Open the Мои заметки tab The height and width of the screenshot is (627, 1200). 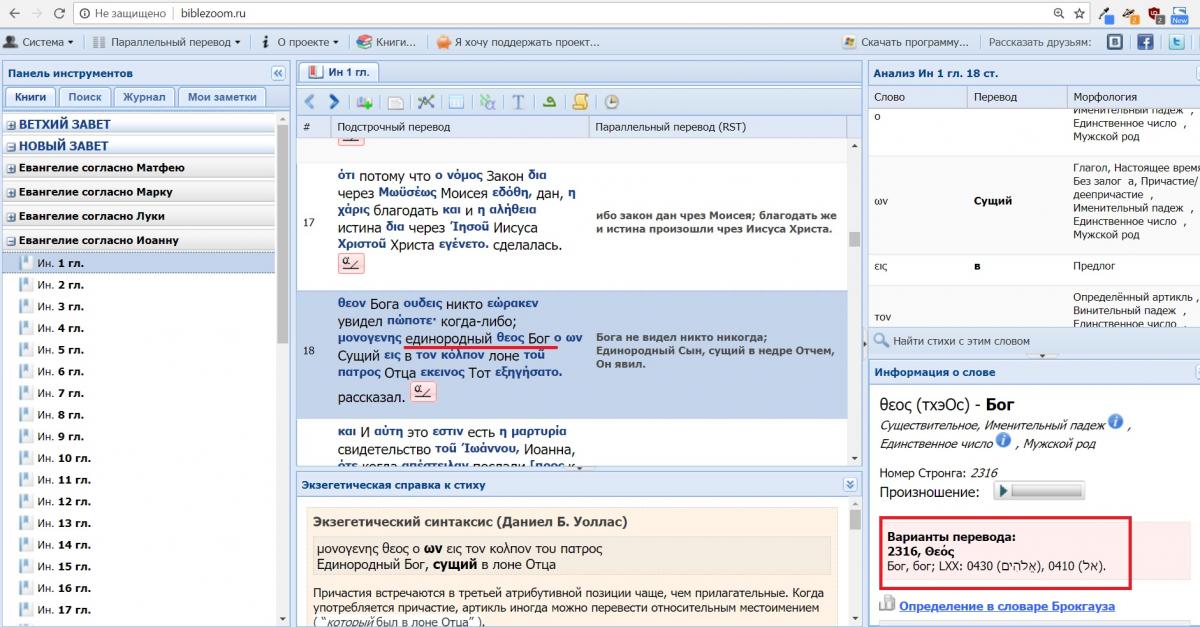coord(222,97)
